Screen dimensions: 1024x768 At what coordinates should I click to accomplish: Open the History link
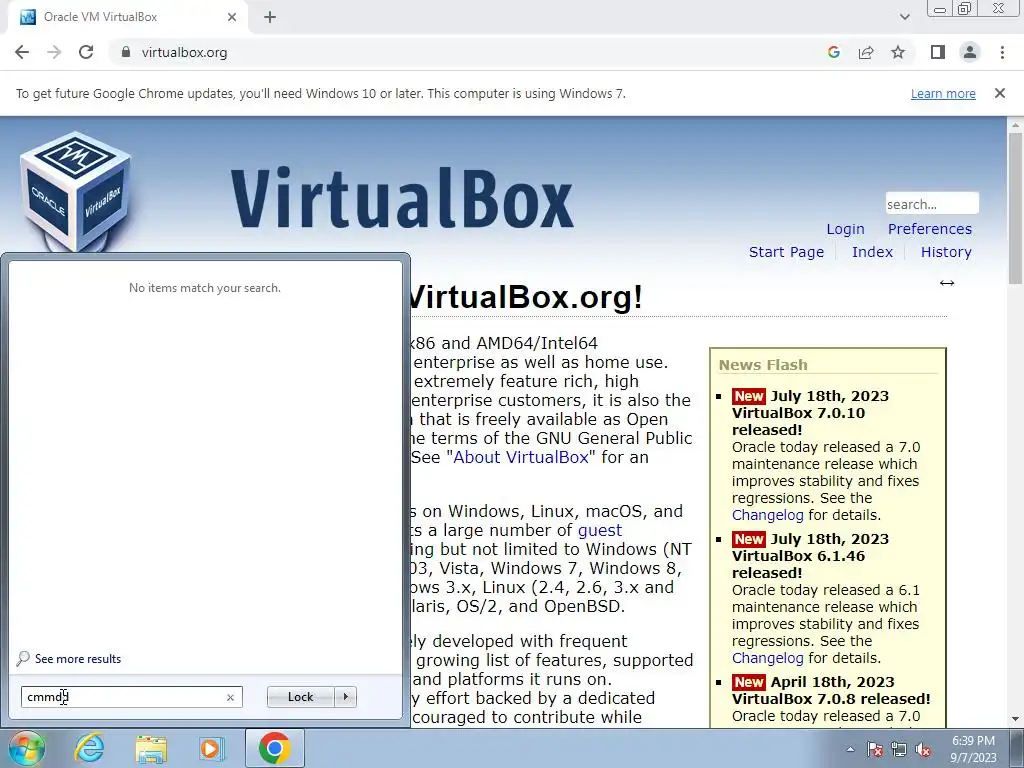coord(946,252)
